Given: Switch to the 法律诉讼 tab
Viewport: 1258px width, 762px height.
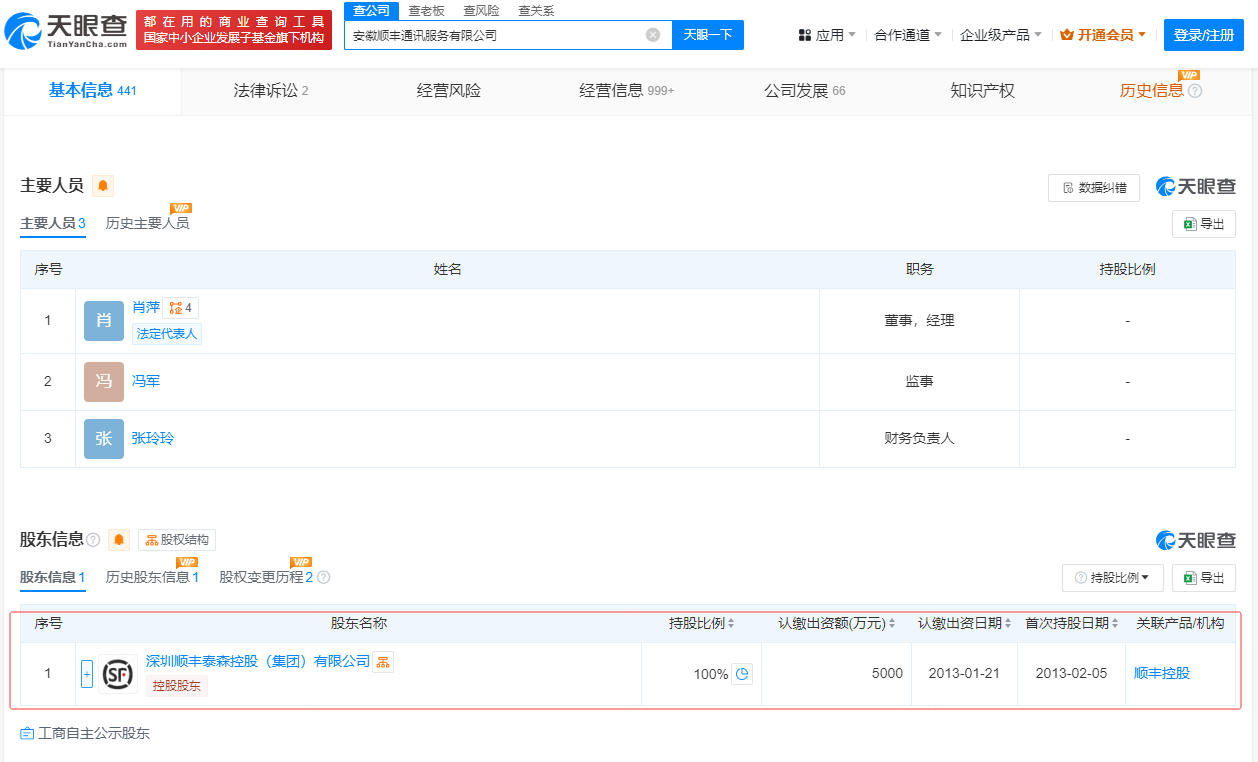Looking at the screenshot, I should click(x=270, y=91).
